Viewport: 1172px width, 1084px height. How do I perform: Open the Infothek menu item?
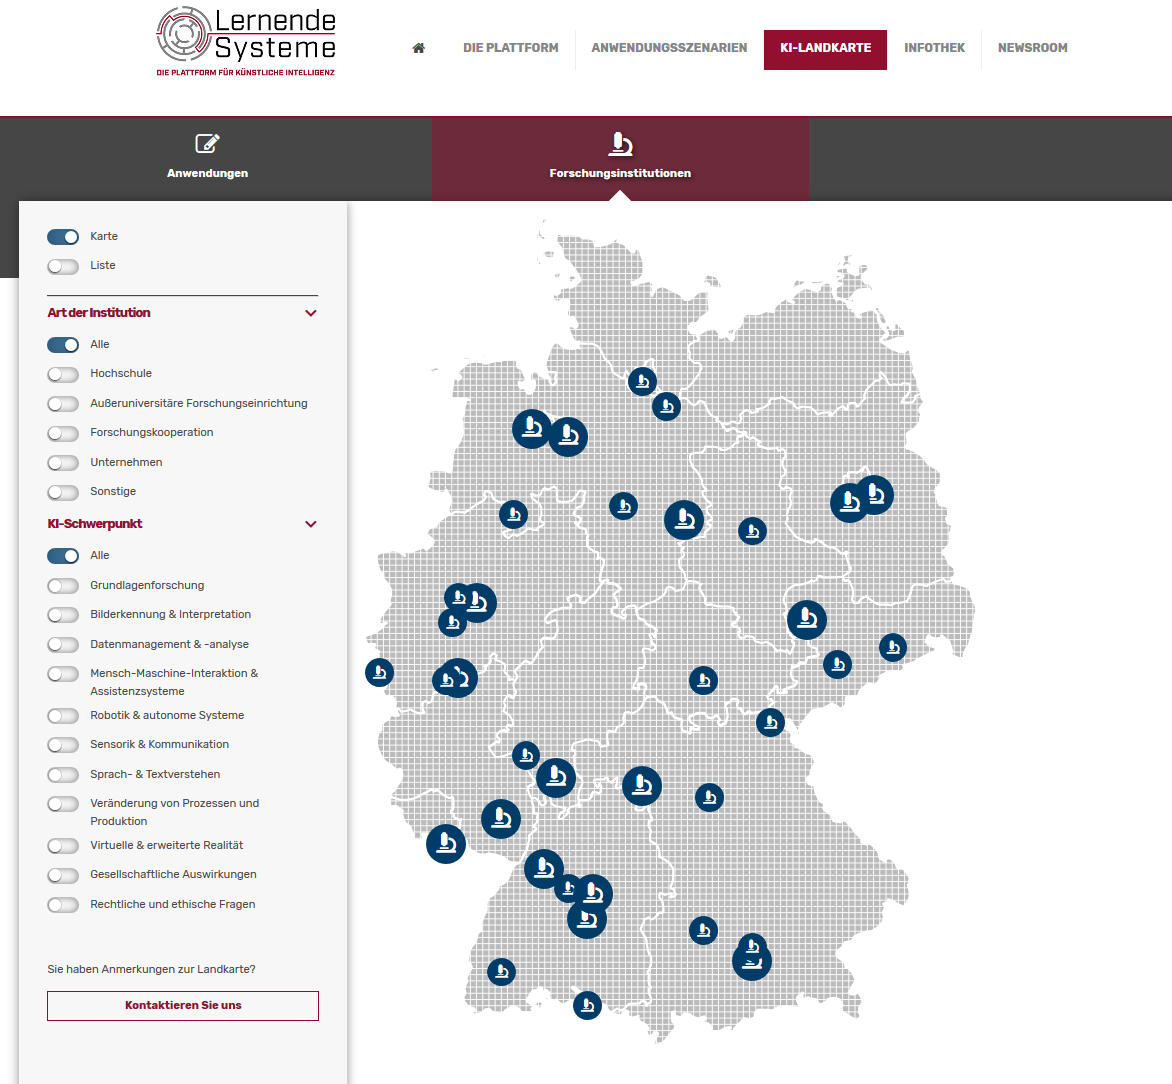click(x=934, y=48)
